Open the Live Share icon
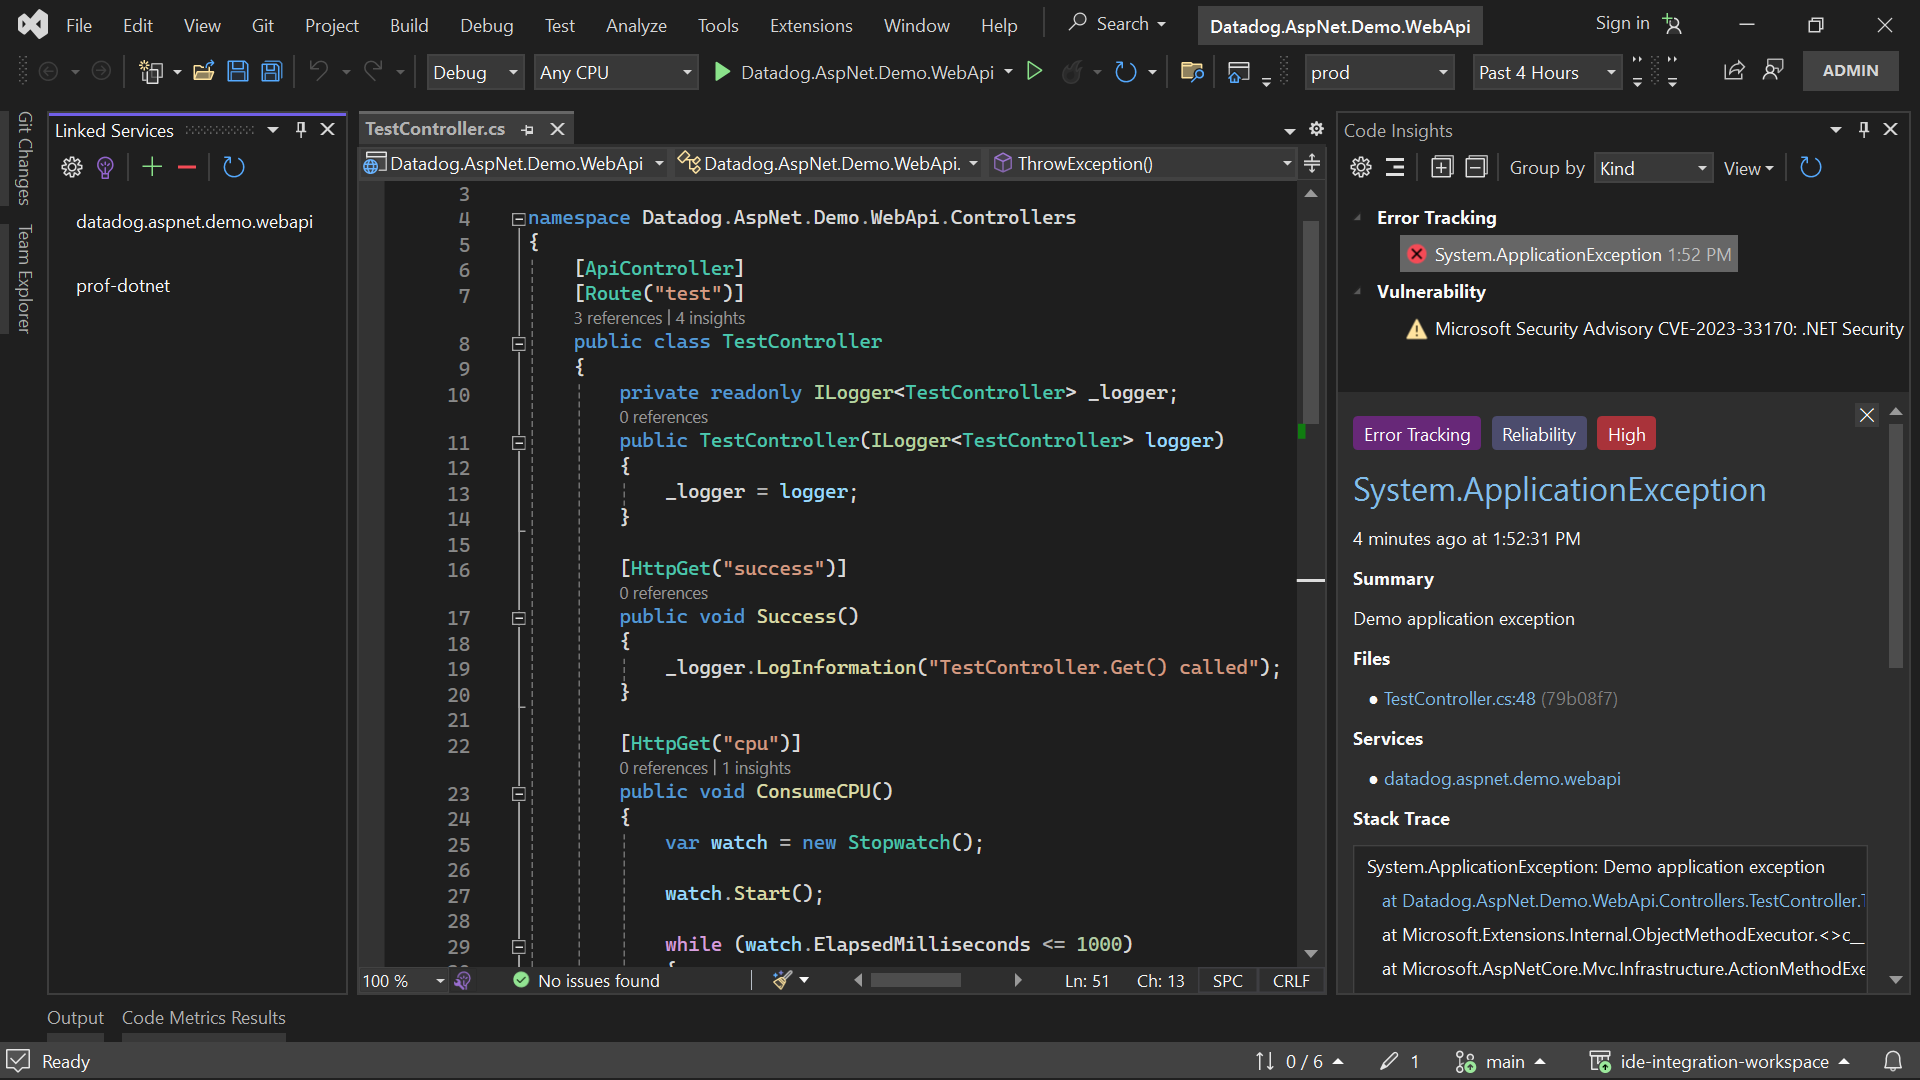The height and width of the screenshot is (1080, 1920). pyautogui.click(x=1734, y=70)
